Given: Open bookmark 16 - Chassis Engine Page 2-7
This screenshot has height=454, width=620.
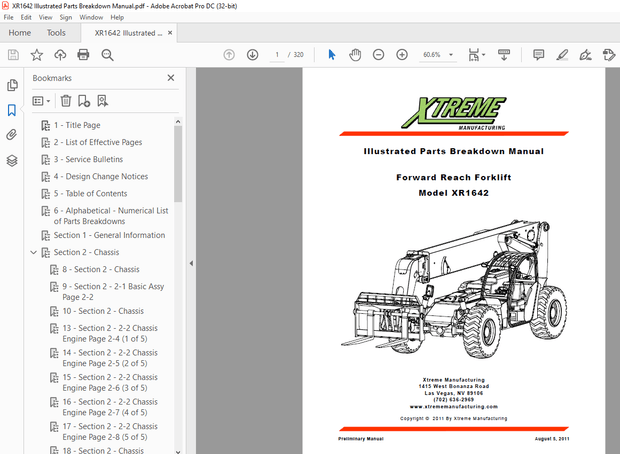Looking at the screenshot, I should [110, 407].
